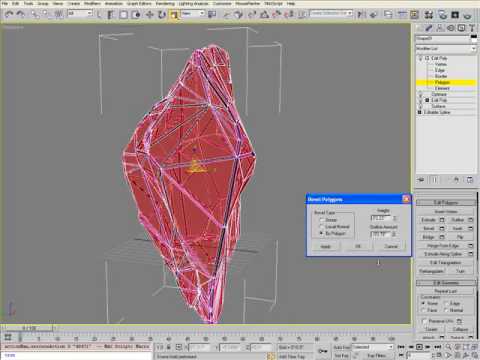Open Extrude settings box next to Extrude
Image resolution: width=480 pixels, height=360 pixels.
[442, 220]
